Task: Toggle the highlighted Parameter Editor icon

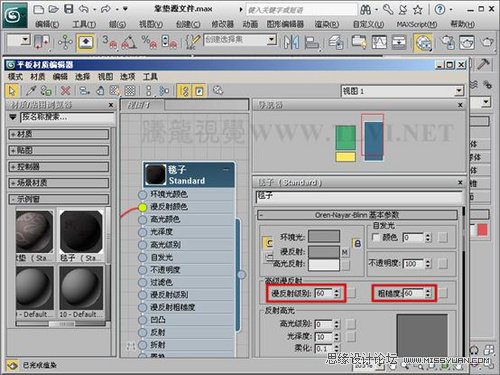Action: coord(199,91)
